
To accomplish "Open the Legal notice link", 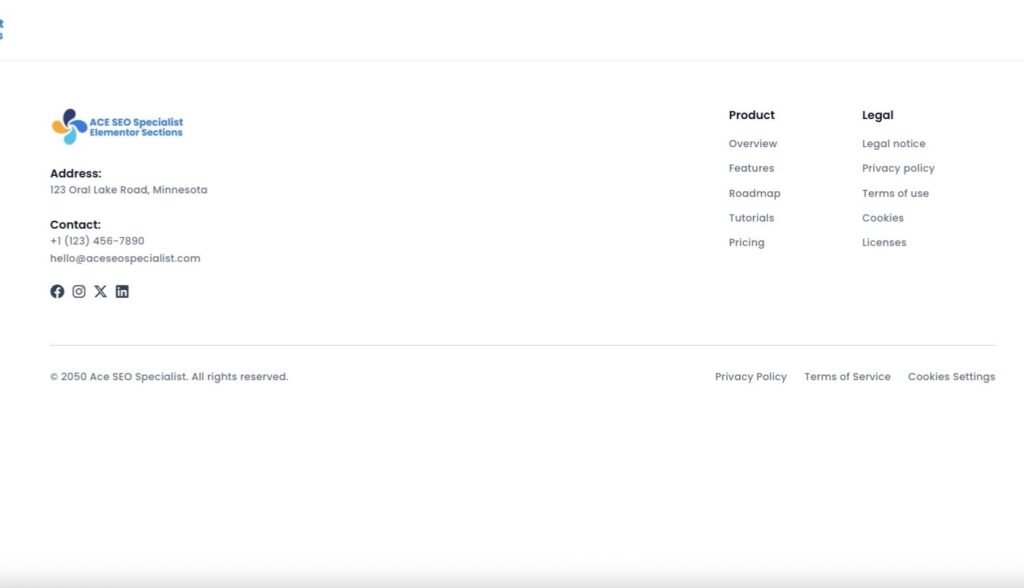I will click(x=893, y=144).
